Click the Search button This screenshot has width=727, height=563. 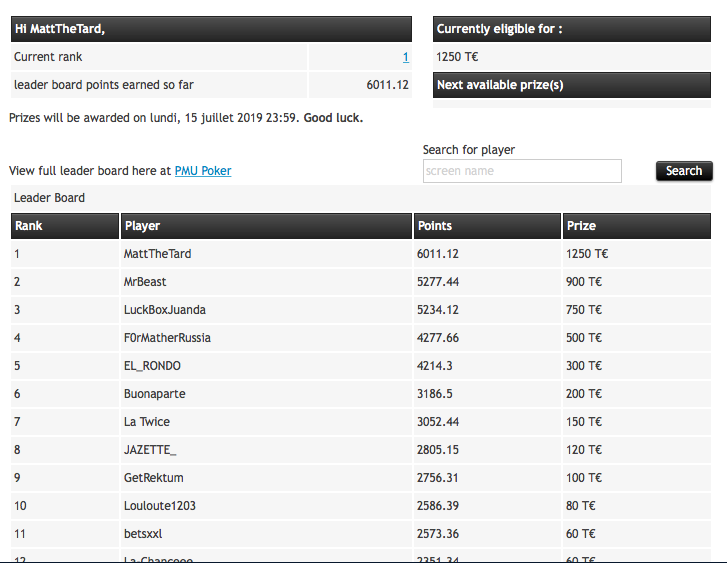pos(684,171)
